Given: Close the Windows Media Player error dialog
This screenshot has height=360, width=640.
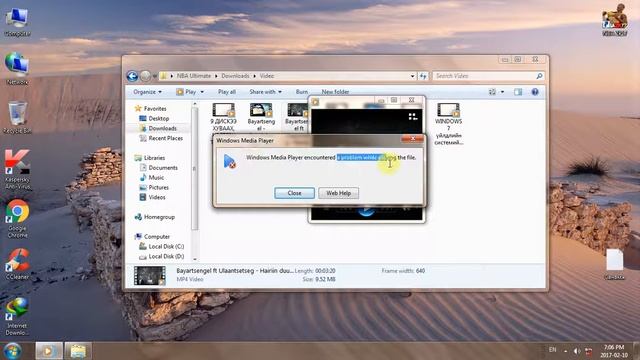Looking at the screenshot, I should (294, 193).
